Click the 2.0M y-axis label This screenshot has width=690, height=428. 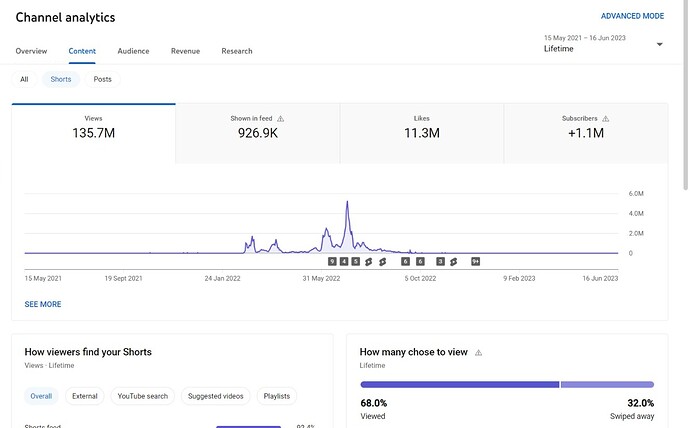636,233
